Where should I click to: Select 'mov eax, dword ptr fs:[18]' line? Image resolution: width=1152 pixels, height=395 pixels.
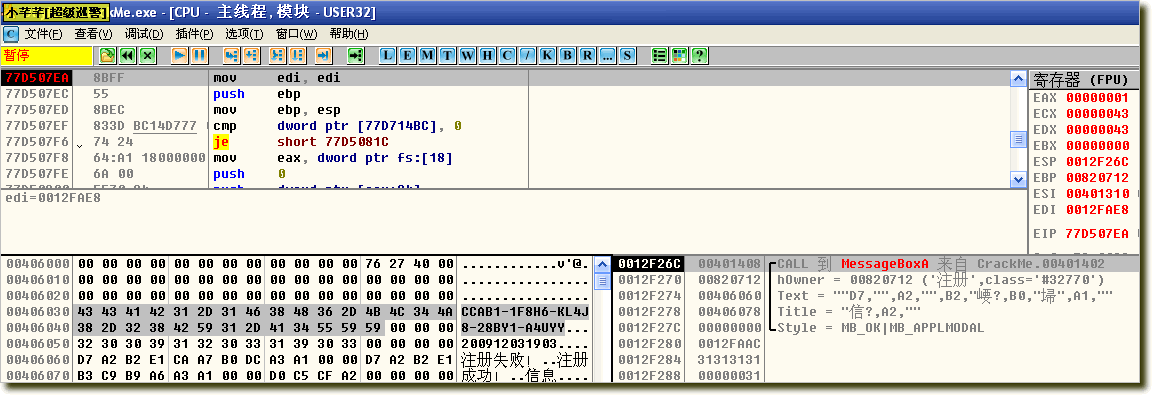pyautogui.click(x=333, y=158)
